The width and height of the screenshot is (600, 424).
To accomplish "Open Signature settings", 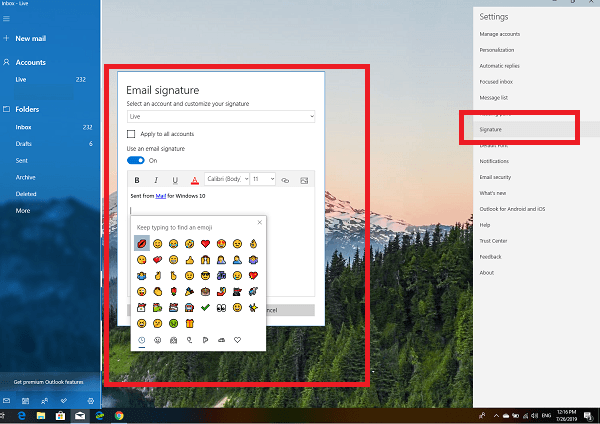I will 491,129.
